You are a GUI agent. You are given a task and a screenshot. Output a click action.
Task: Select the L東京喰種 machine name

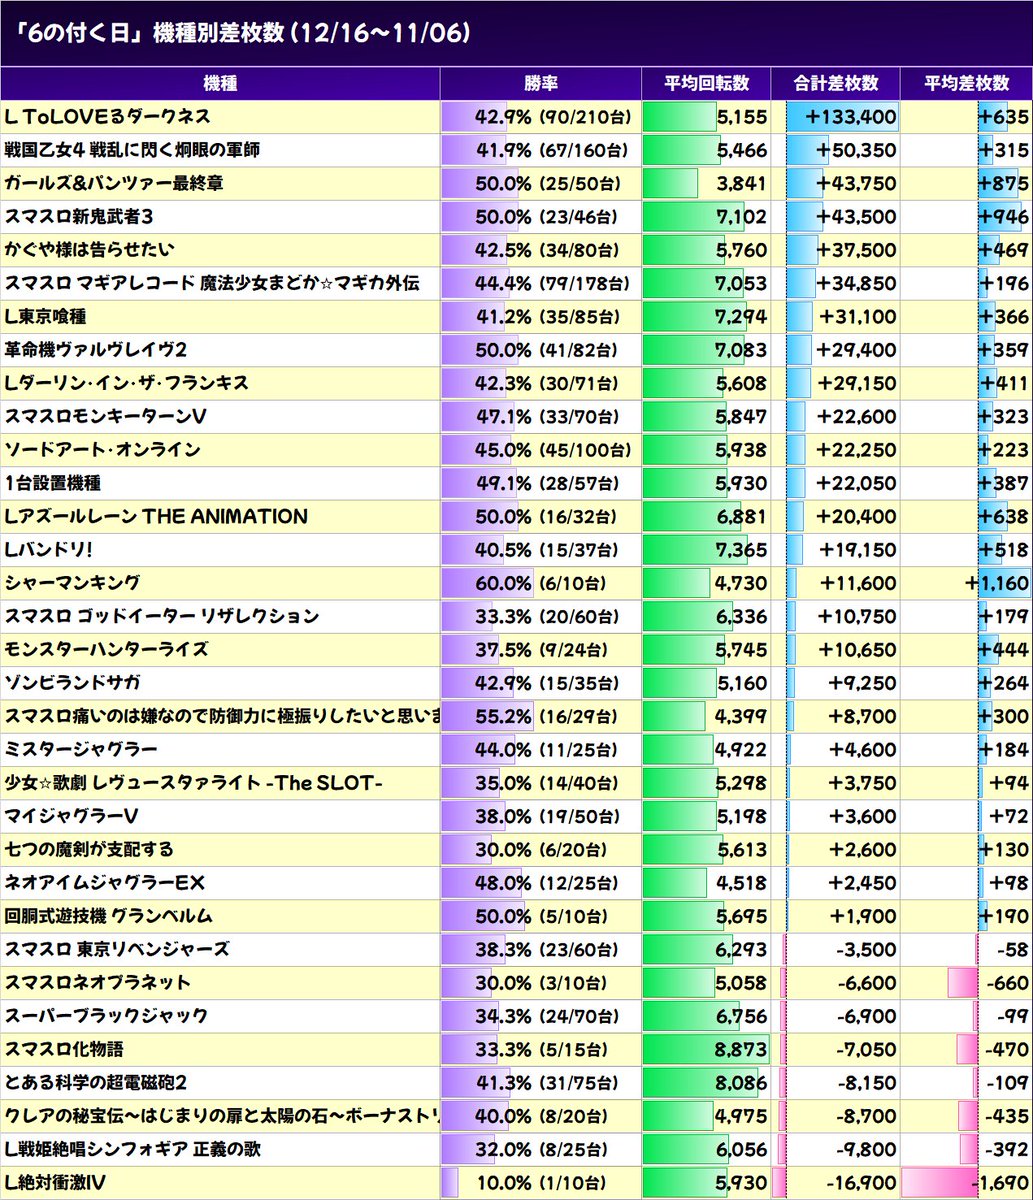pos(45,317)
